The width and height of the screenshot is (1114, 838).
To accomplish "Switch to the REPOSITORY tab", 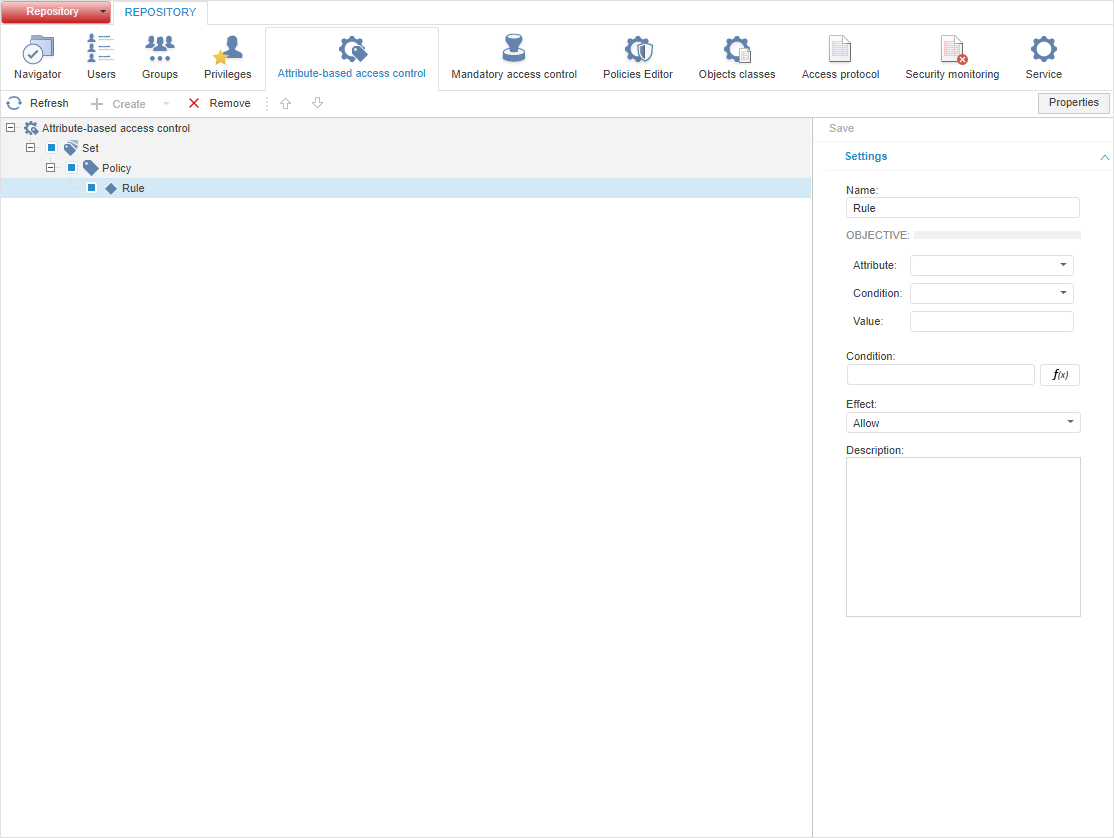I will pyautogui.click(x=160, y=13).
